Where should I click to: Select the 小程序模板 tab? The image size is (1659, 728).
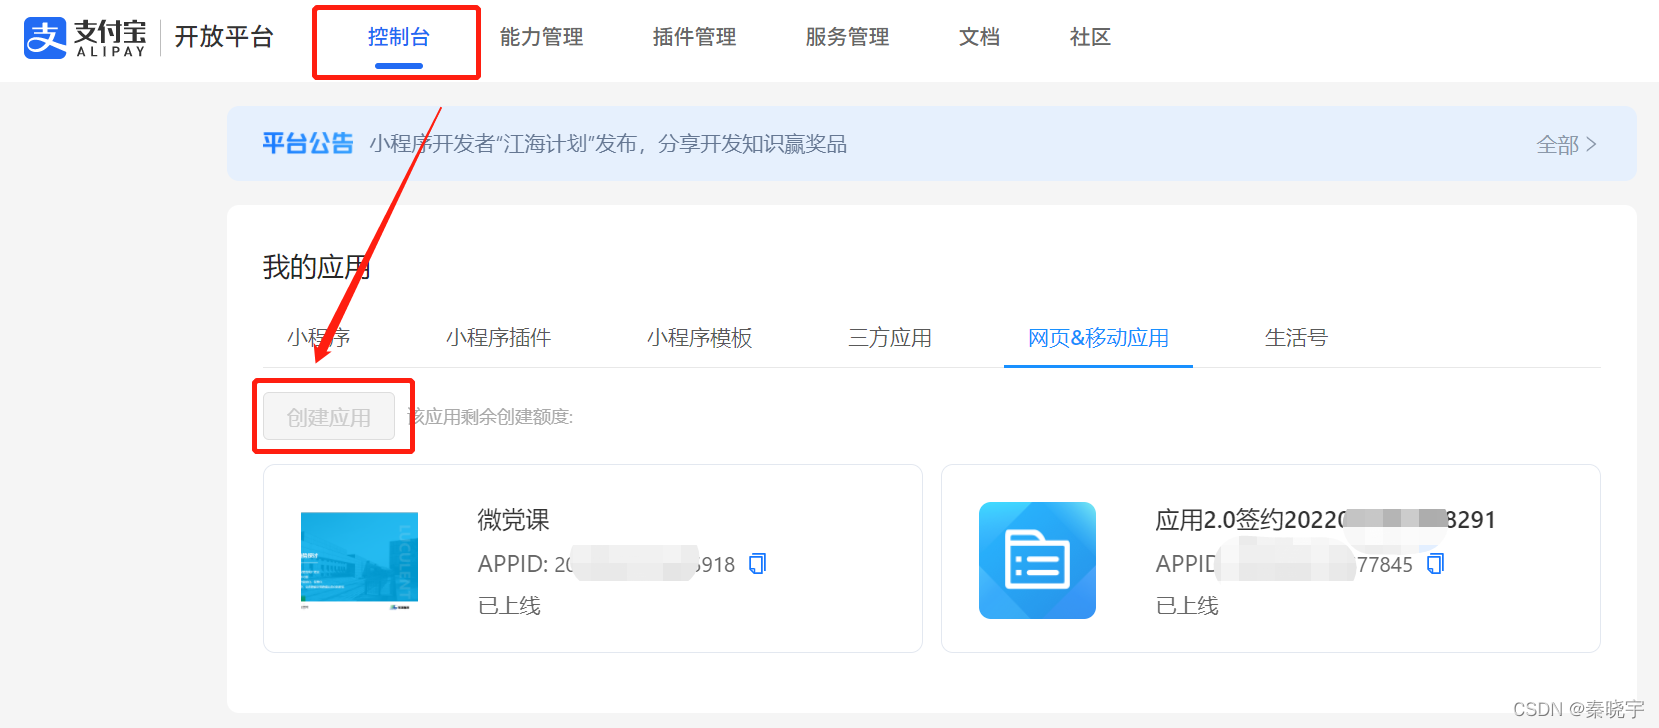pos(699,338)
